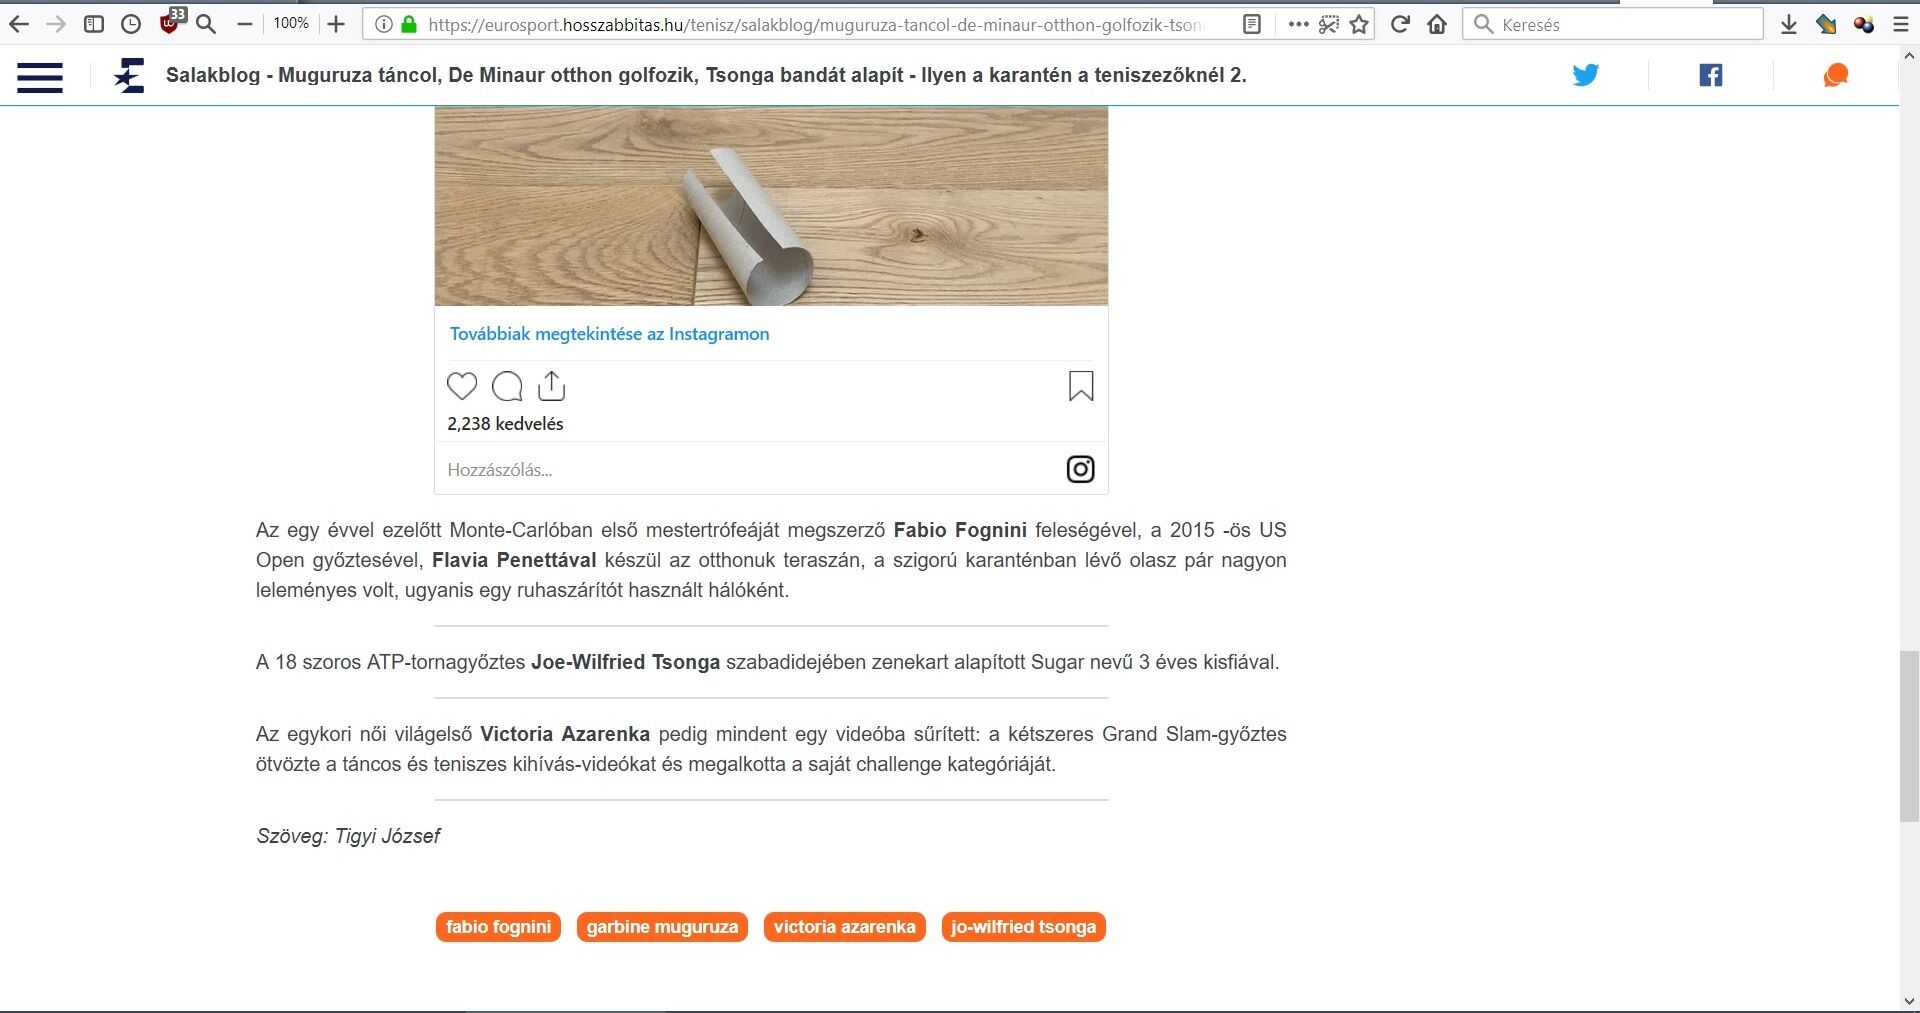
Task: Click the bold name Victoria Azarenka
Action: [565, 734]
